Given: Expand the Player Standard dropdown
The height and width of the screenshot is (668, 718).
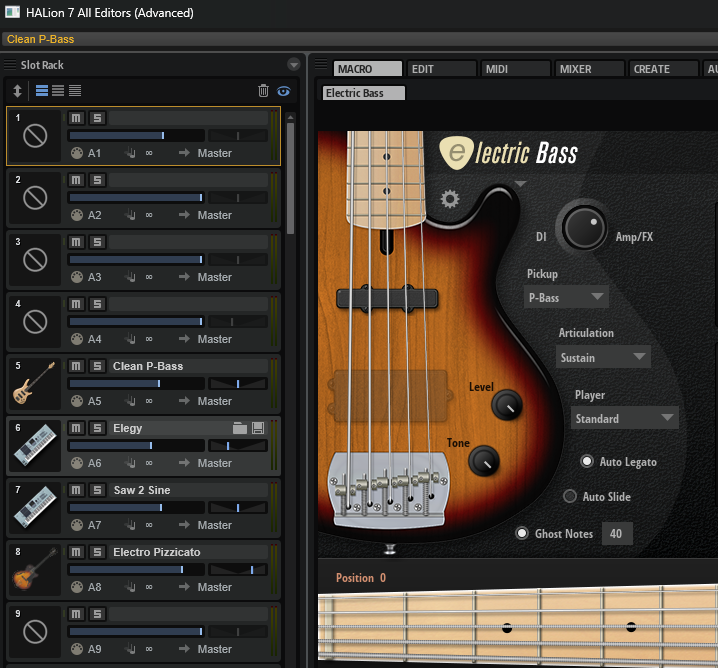Looking at the screenshot, I should [626, 419].
